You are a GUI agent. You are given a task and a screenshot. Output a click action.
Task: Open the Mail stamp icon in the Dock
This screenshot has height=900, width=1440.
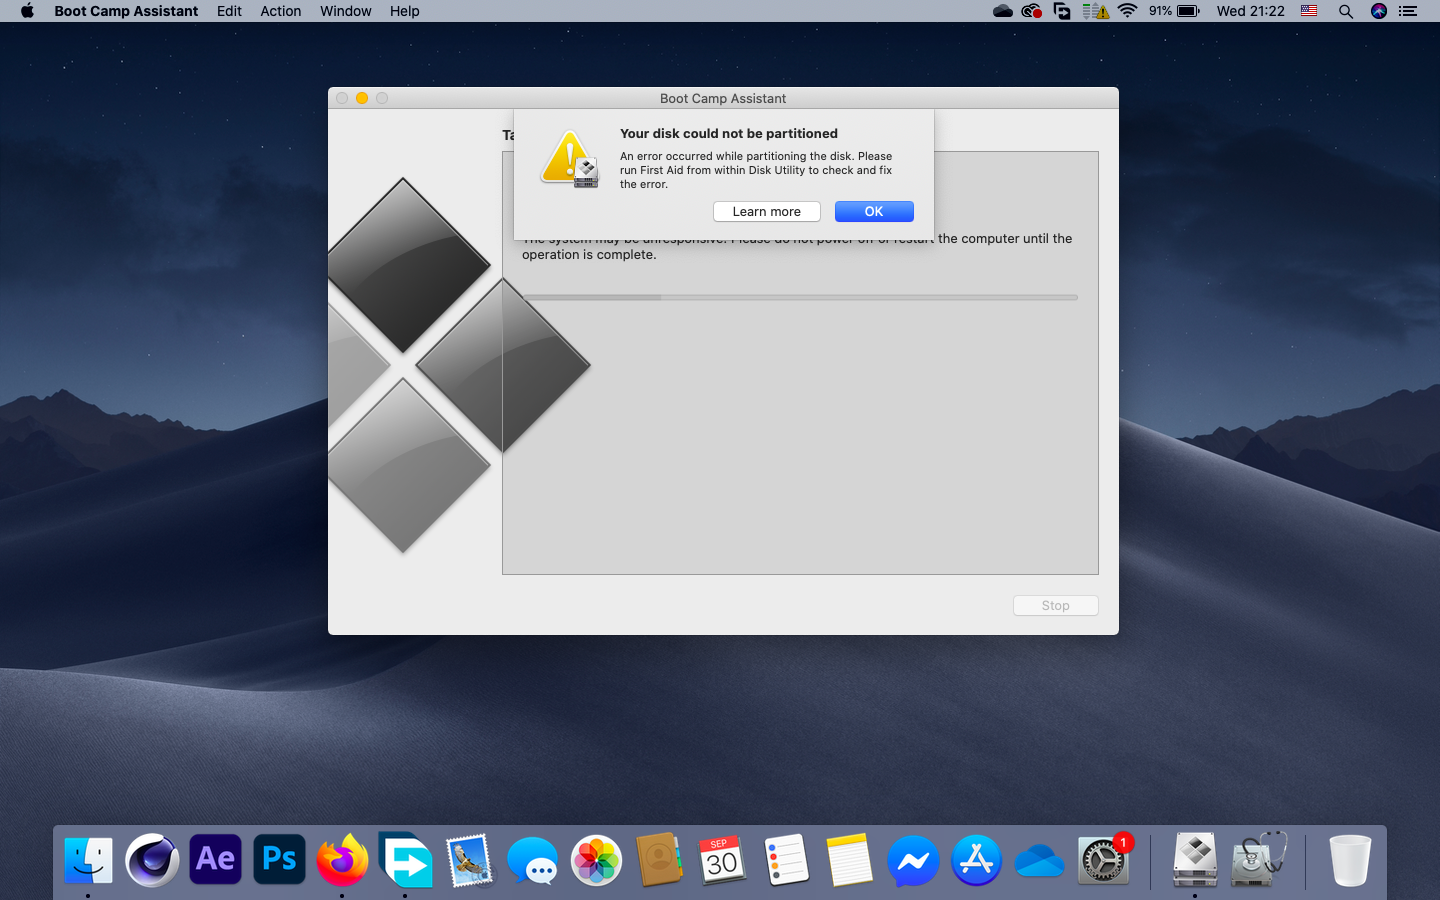[x=469, y=860]
